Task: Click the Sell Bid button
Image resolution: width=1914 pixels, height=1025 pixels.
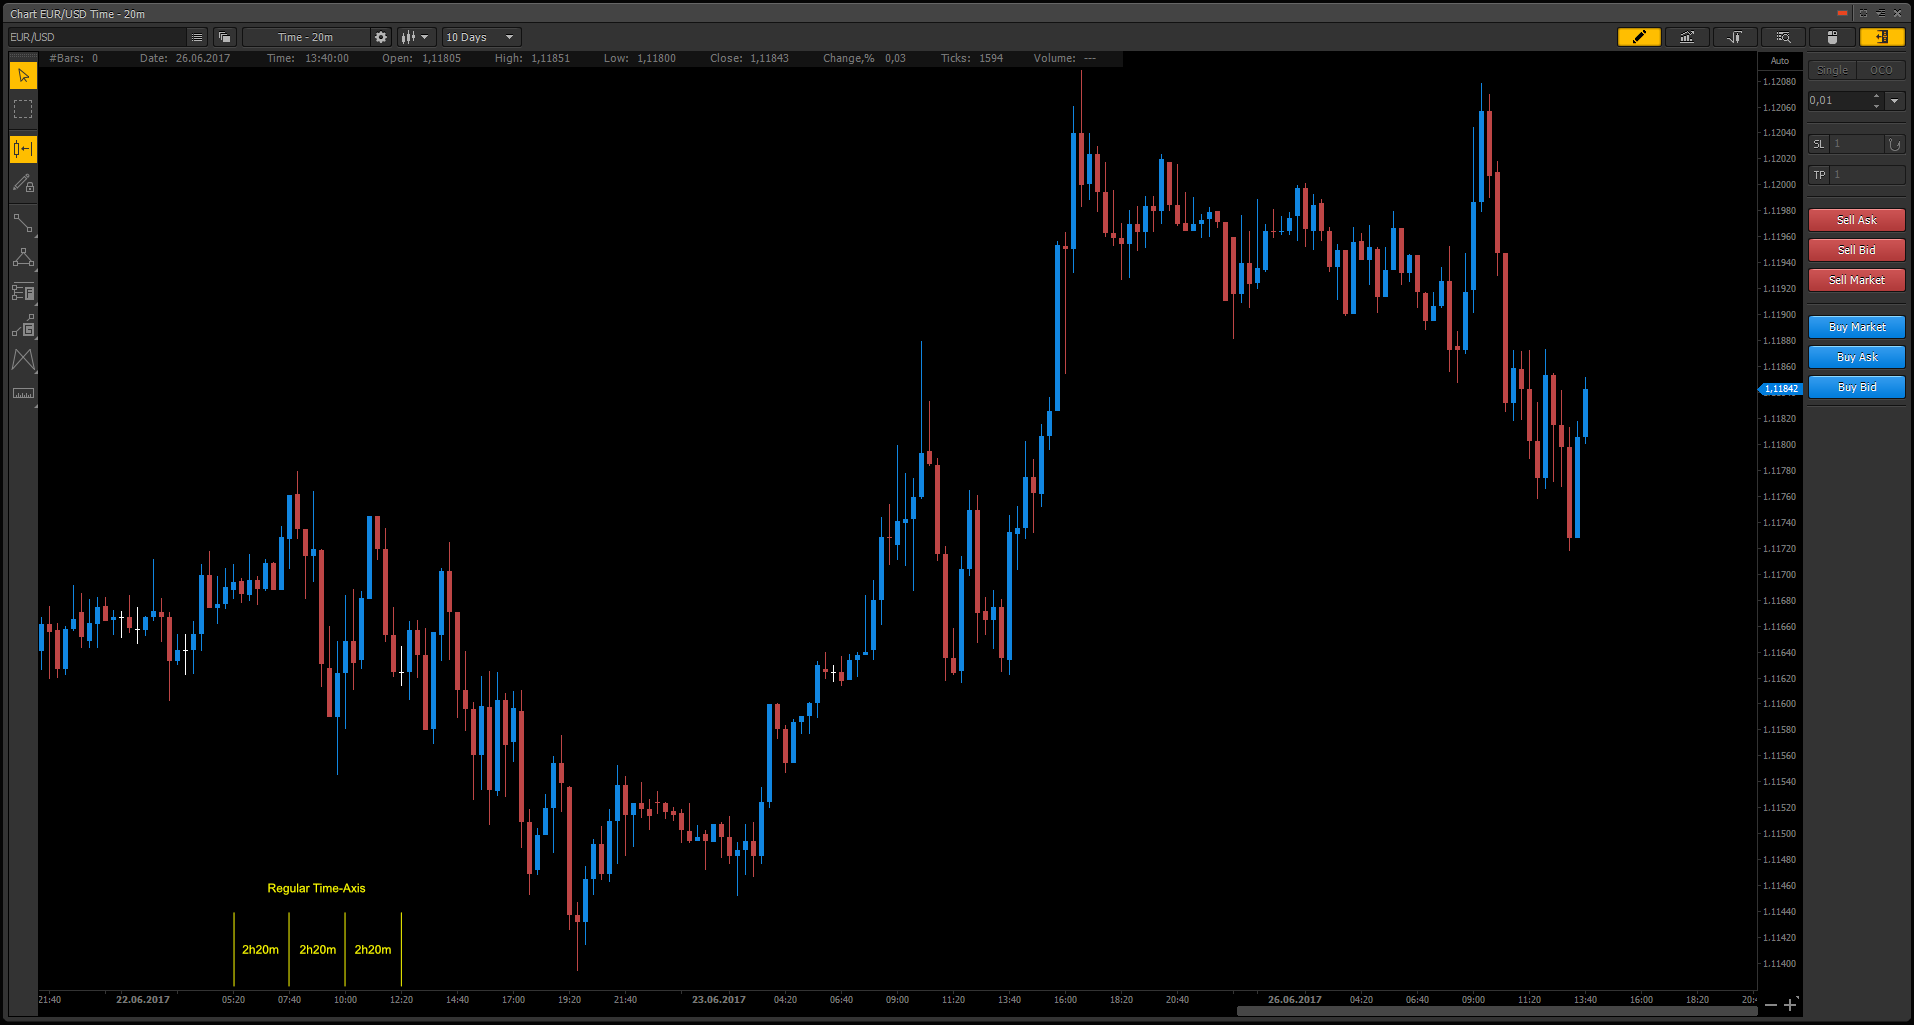Action: click(x=1856, y=250)
